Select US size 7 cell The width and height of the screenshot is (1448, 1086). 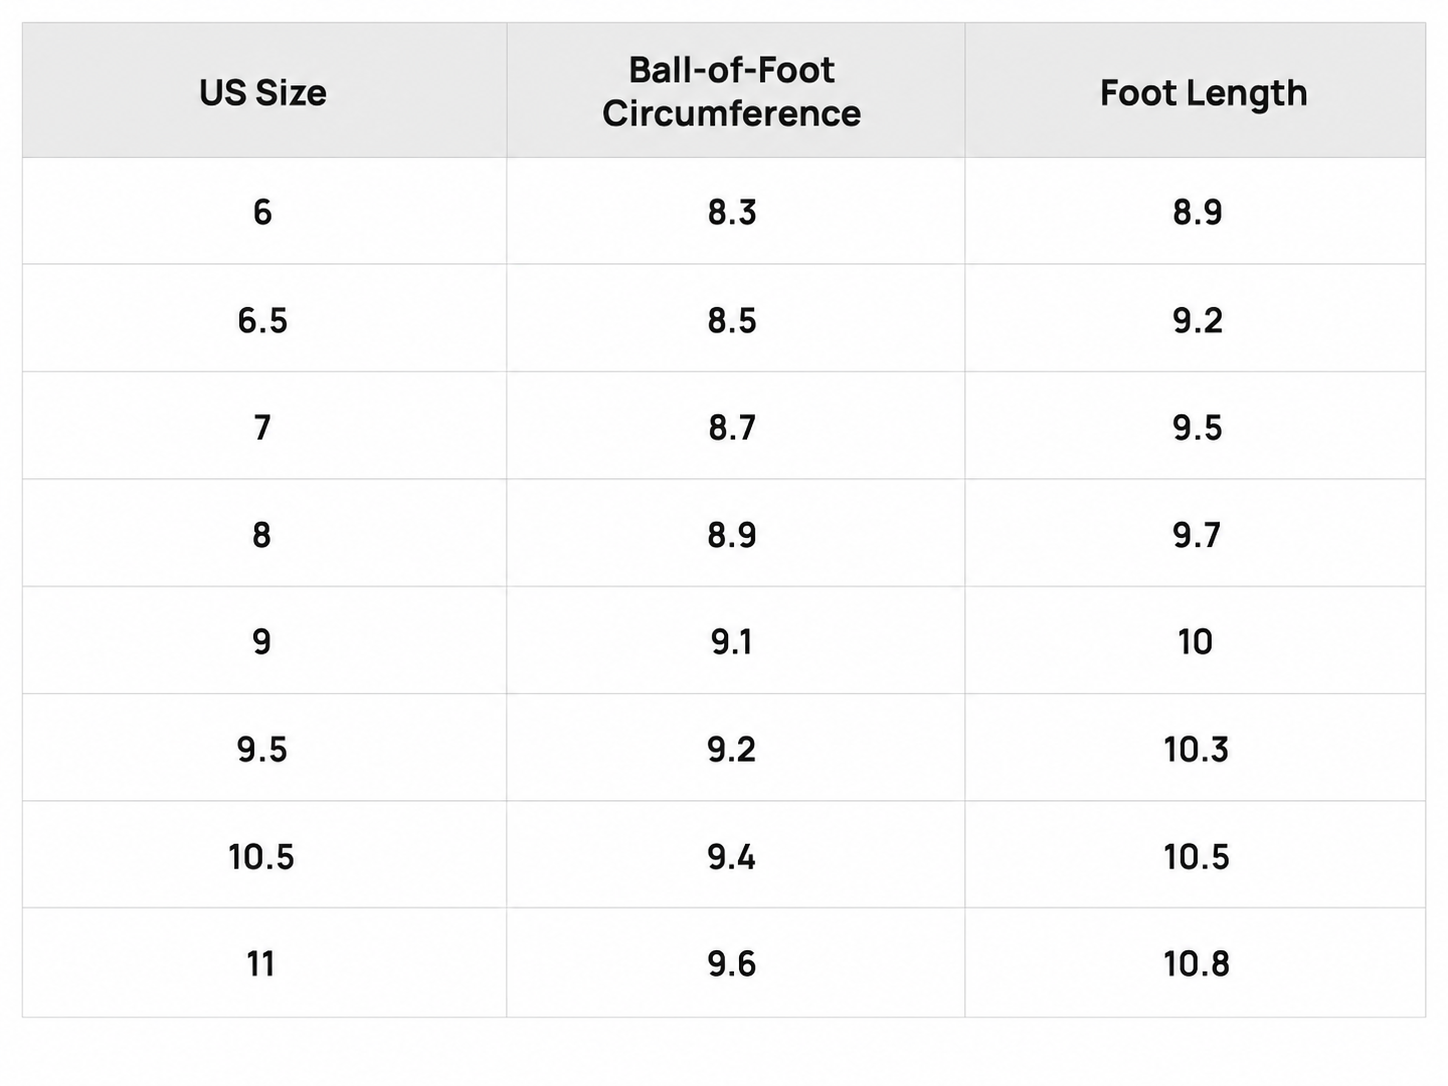click(x=262, y=427)
